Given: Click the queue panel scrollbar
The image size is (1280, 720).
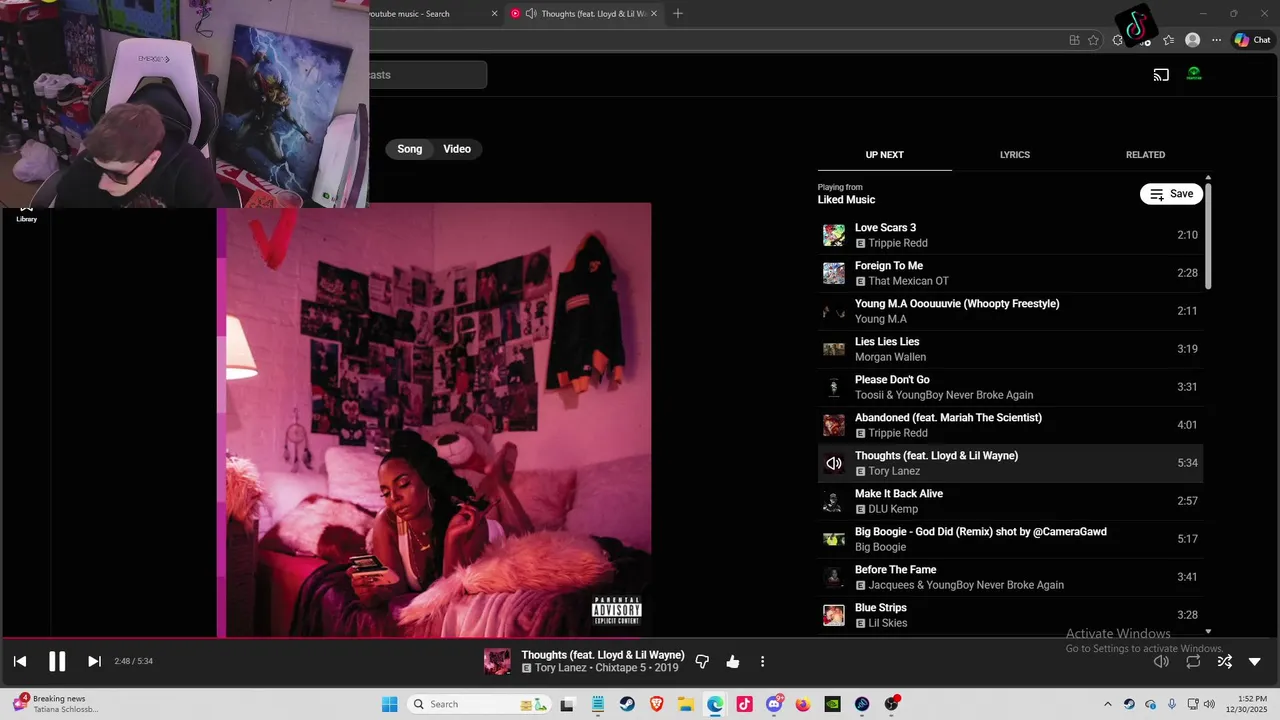Looking at the screenshot, I should pyautogui.click(x=1208, y=237).
